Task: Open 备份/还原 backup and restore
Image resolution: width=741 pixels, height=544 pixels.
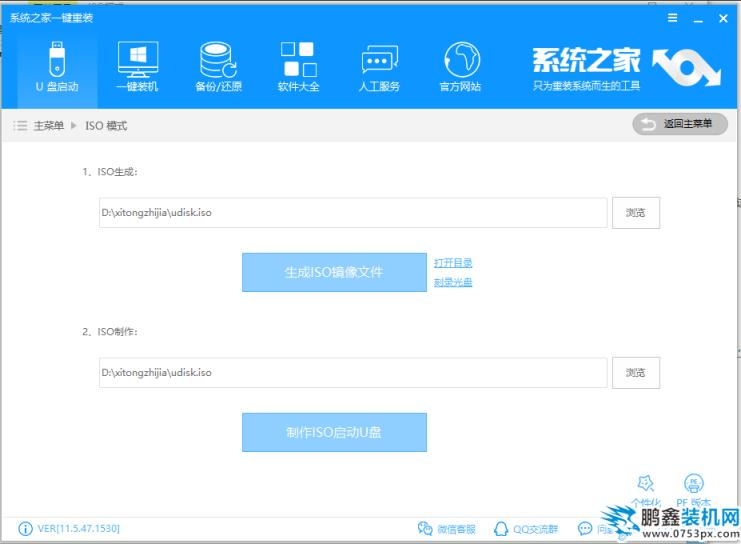Action: point(218,67)
